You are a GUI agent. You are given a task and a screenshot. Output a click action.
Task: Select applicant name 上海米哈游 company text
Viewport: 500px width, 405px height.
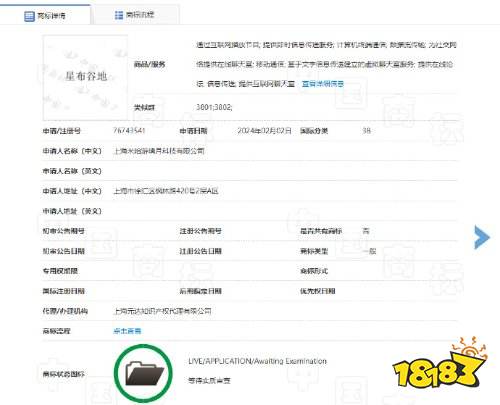(159, 151)
